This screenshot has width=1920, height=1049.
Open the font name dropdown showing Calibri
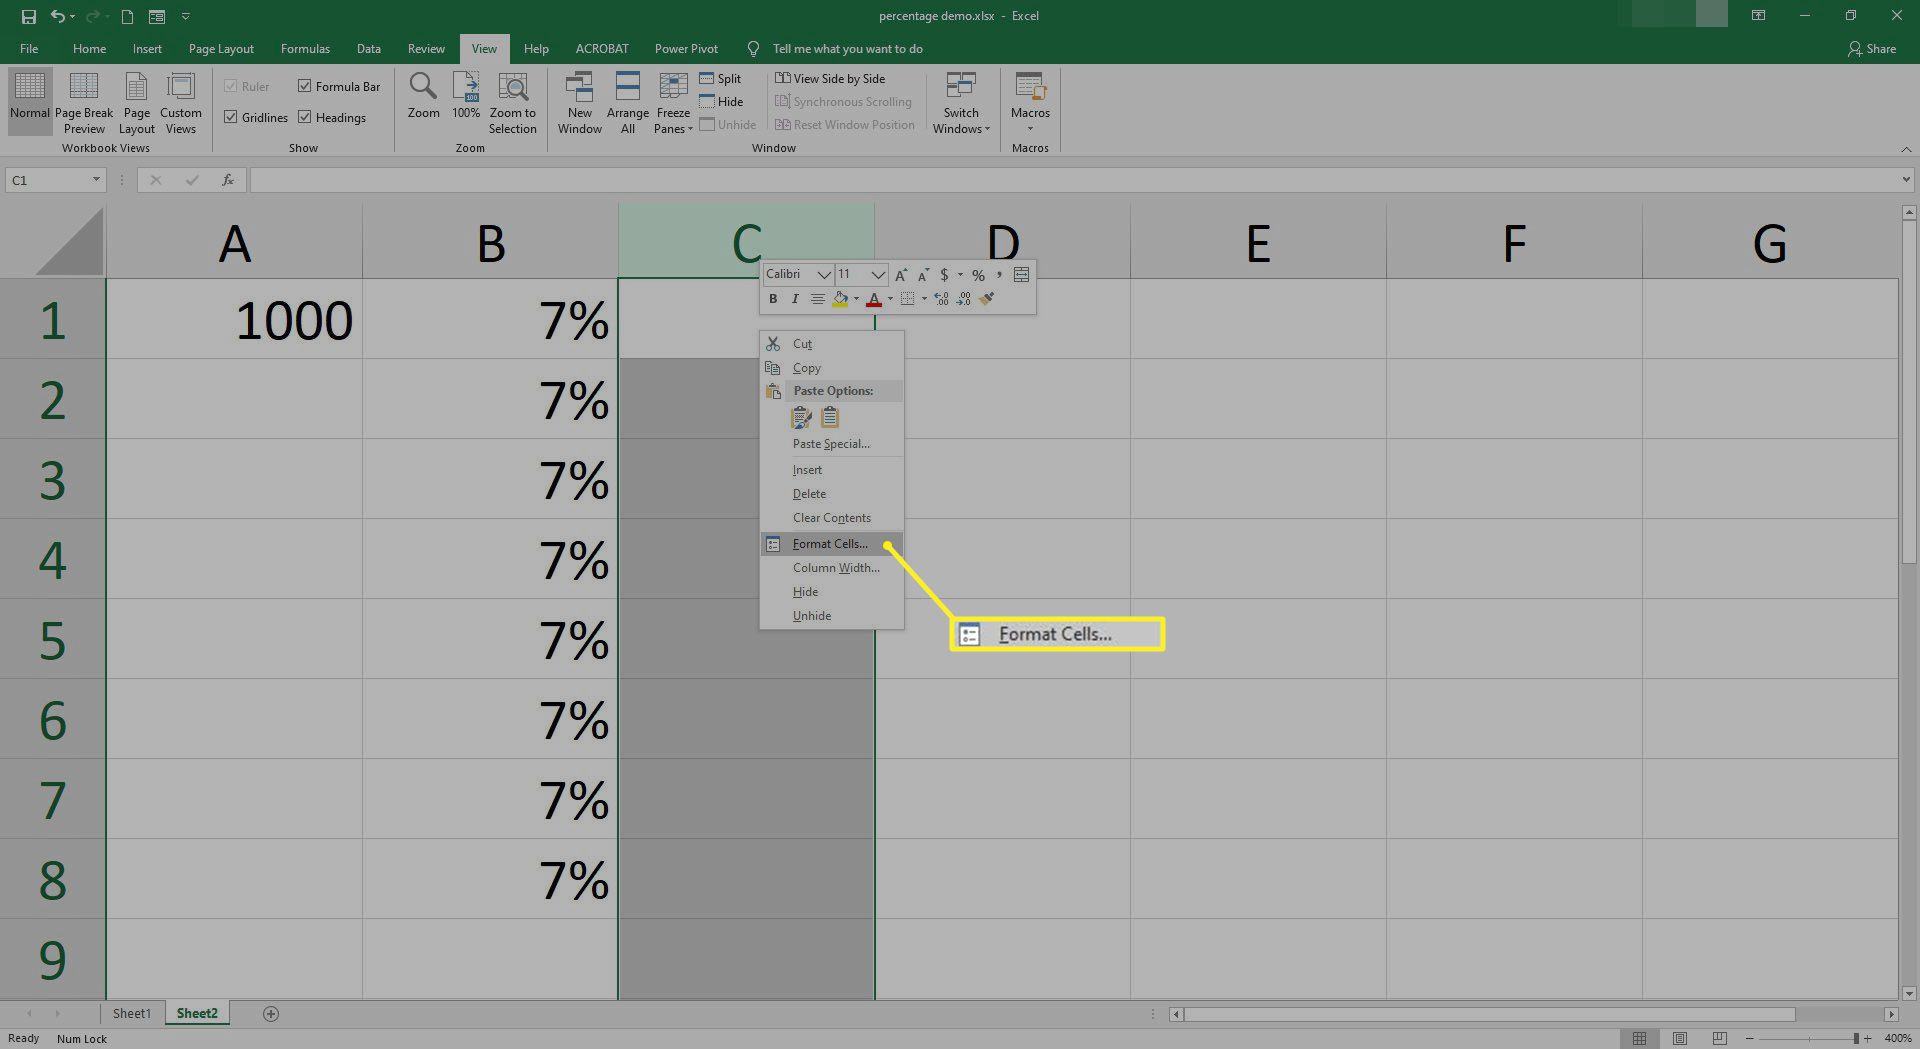[x=824, y=275]
